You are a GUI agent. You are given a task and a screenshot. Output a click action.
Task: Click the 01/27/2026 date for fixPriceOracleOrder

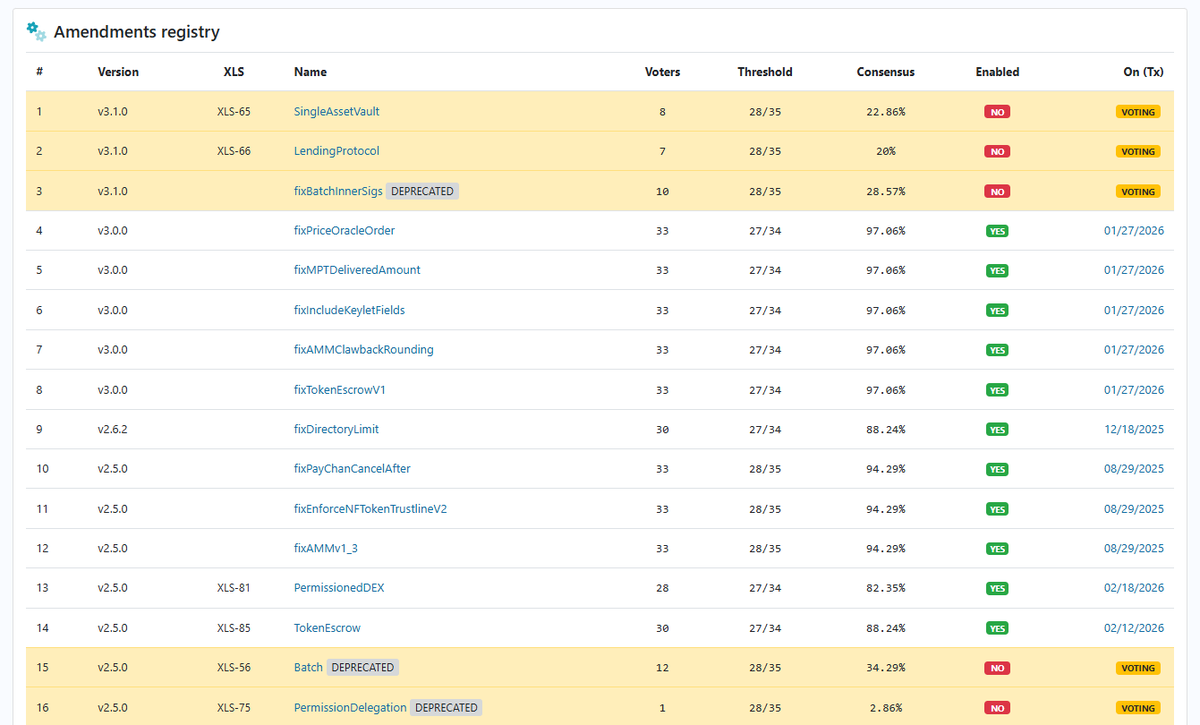coord(1134,231)
